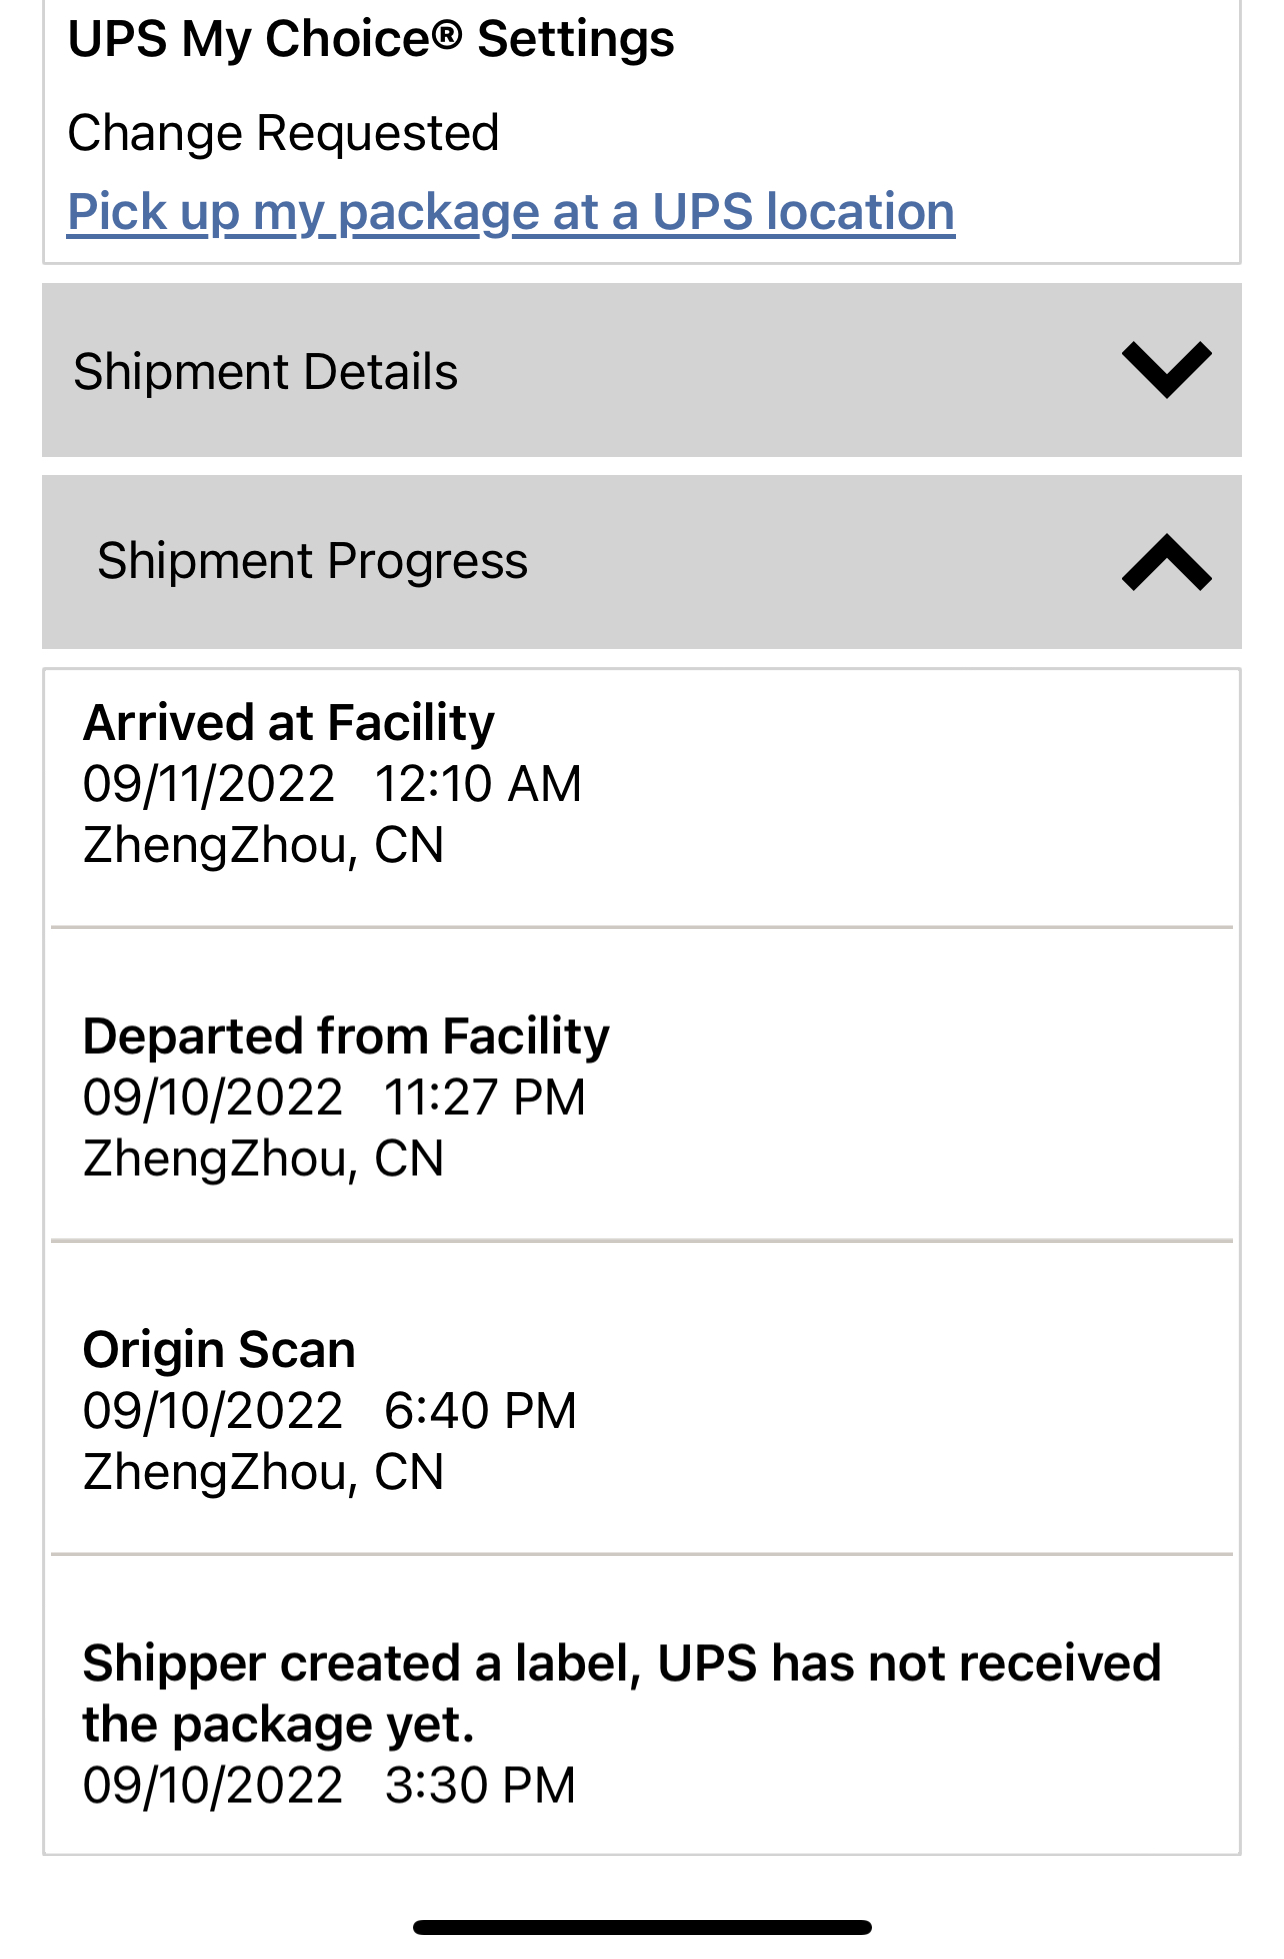Tap the 09/10/2022 6:40 PM timestamp

329,1411
